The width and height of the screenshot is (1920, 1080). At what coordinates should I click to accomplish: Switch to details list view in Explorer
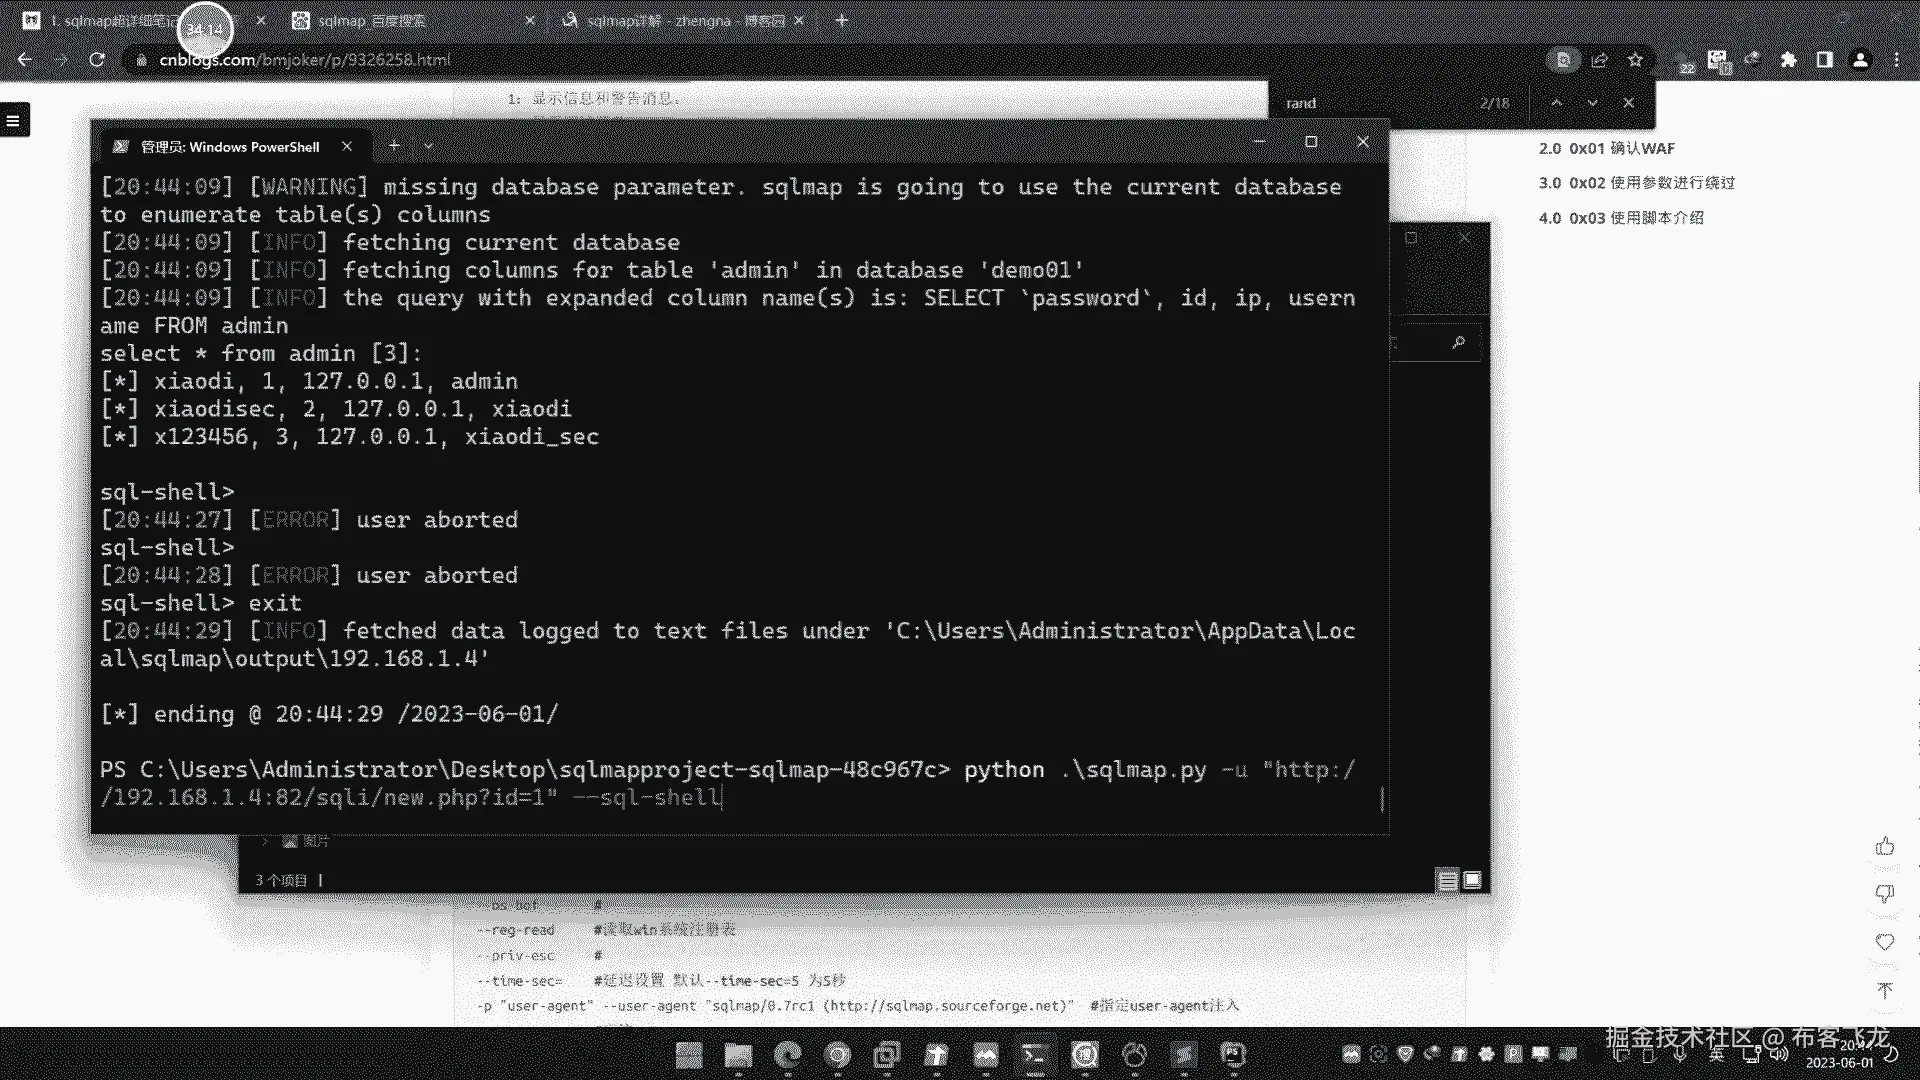[x=1447, y=880]
